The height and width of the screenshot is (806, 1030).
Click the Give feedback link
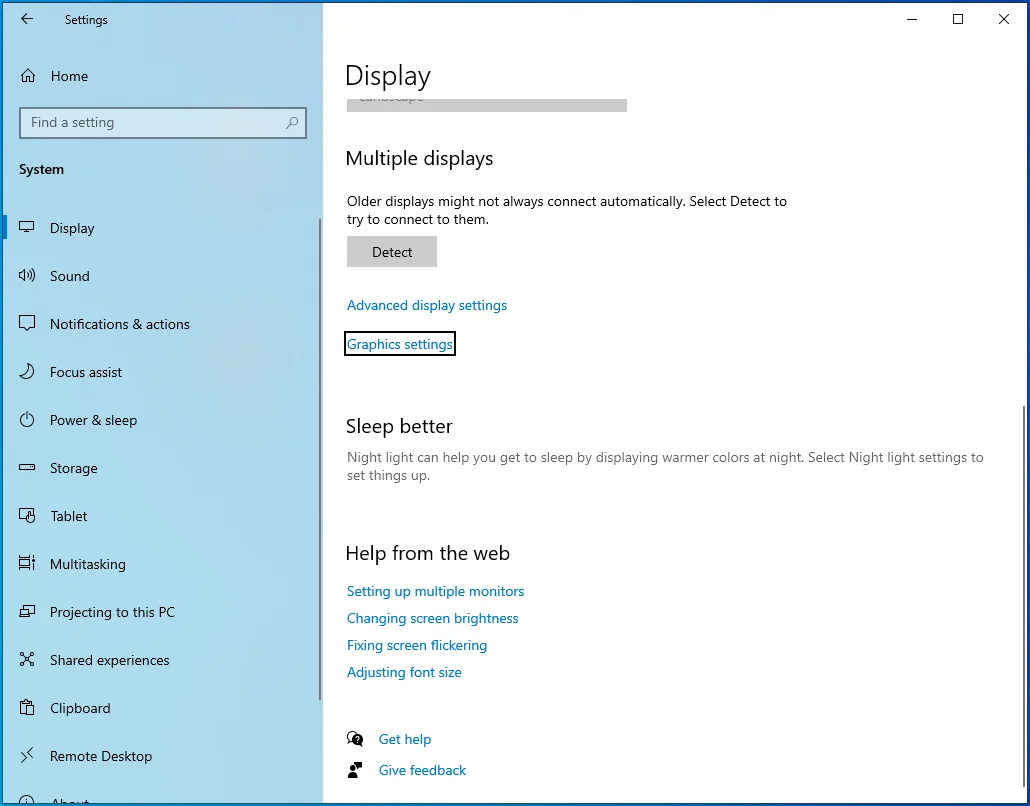coord(422,770)
